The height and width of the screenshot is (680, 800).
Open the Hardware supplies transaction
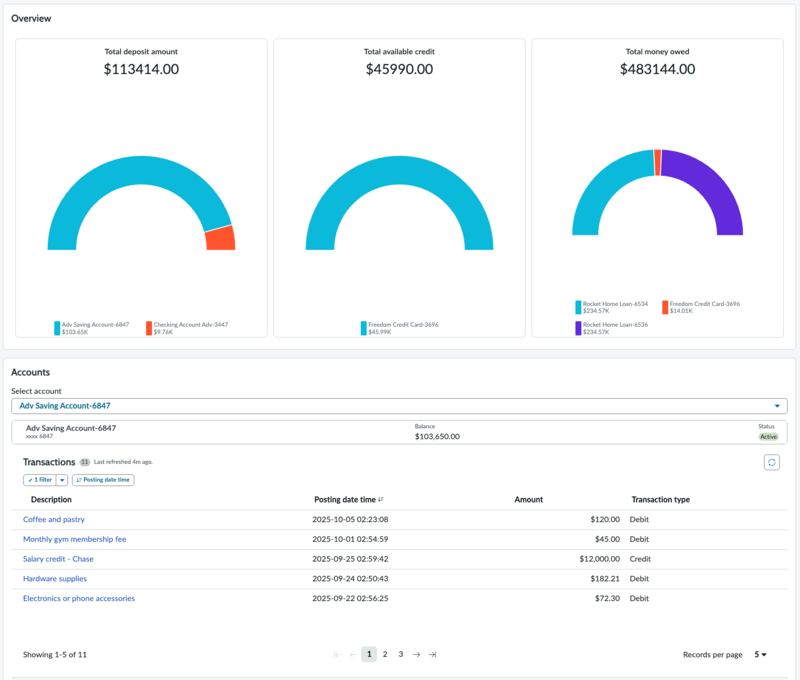coord(55,578)
